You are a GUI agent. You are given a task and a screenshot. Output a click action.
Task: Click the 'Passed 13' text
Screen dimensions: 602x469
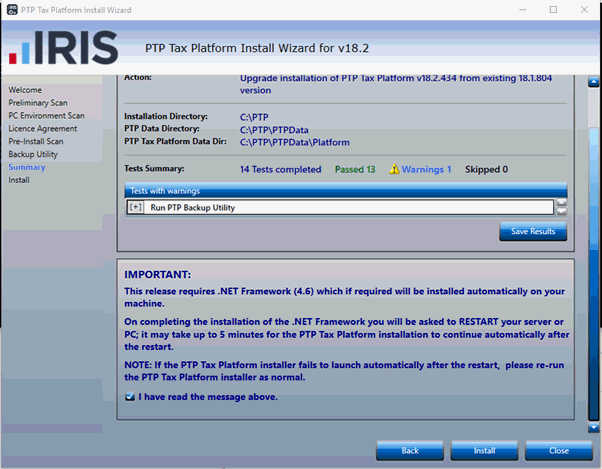[x=355, y=169]
